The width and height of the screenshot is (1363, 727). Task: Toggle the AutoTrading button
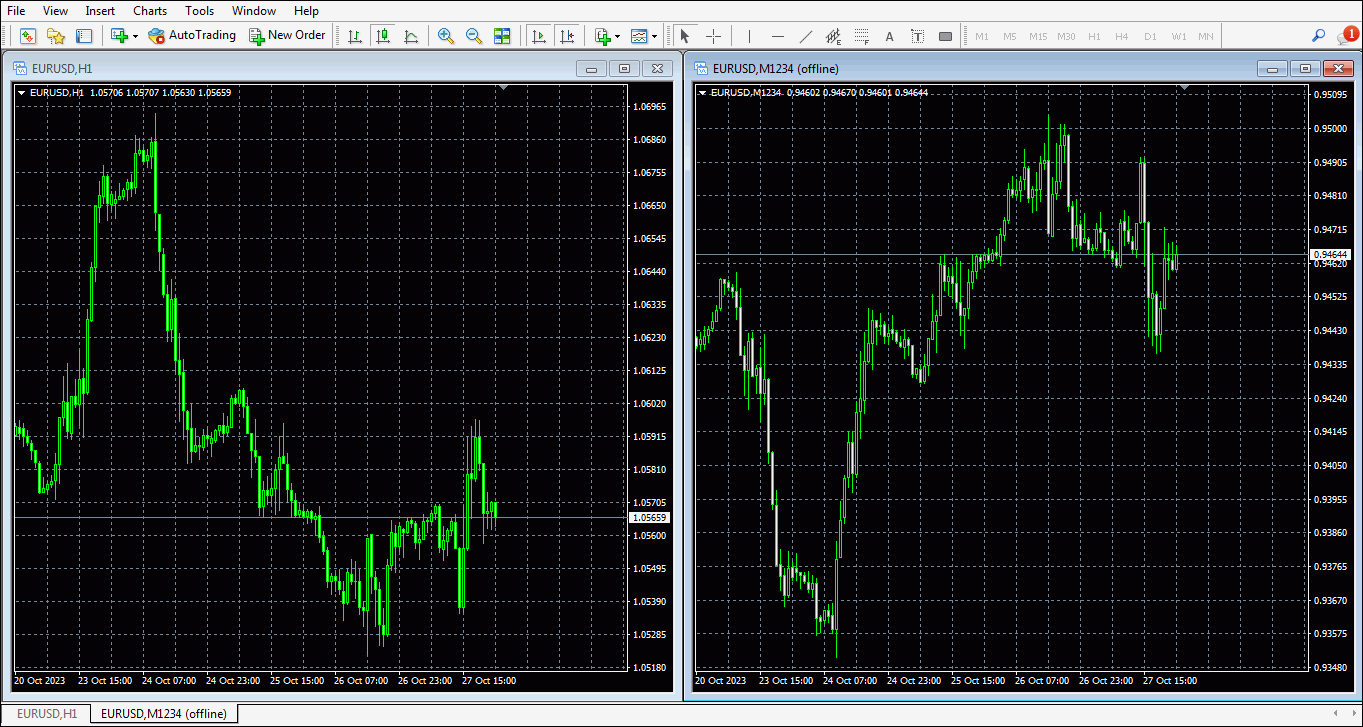pyautogui.click(x=192, y=36)
